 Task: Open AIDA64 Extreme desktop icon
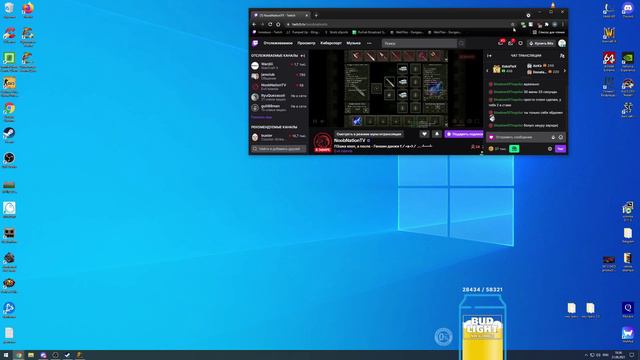pos(609,61)
